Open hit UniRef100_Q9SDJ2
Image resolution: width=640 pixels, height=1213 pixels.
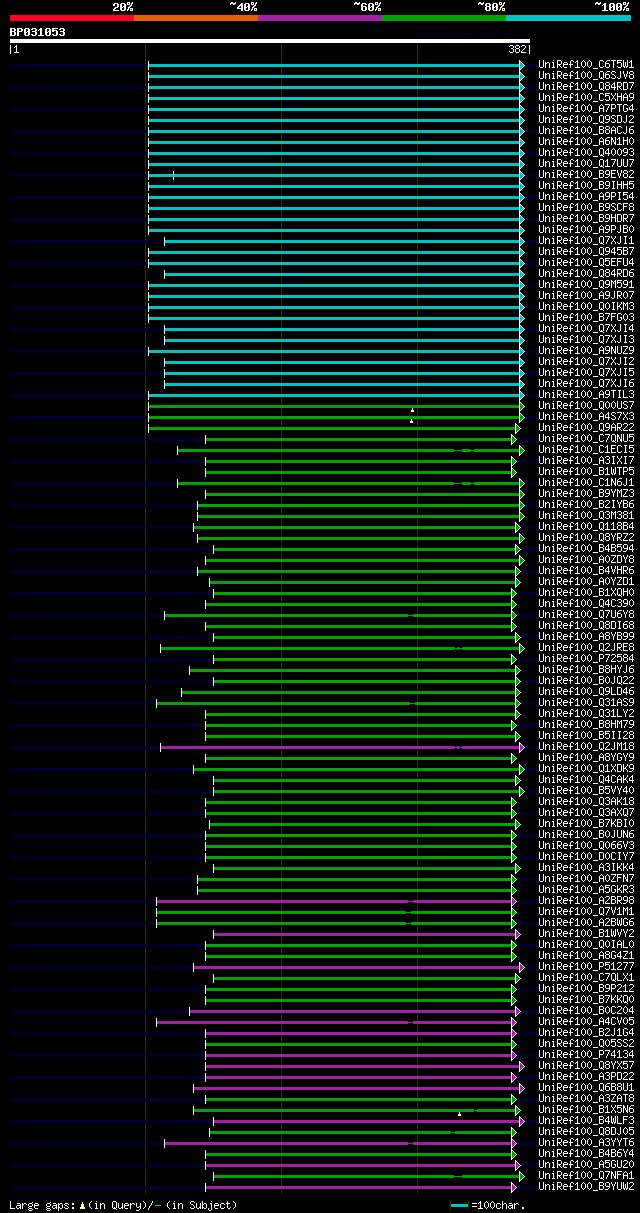click(x=586, y=119)
